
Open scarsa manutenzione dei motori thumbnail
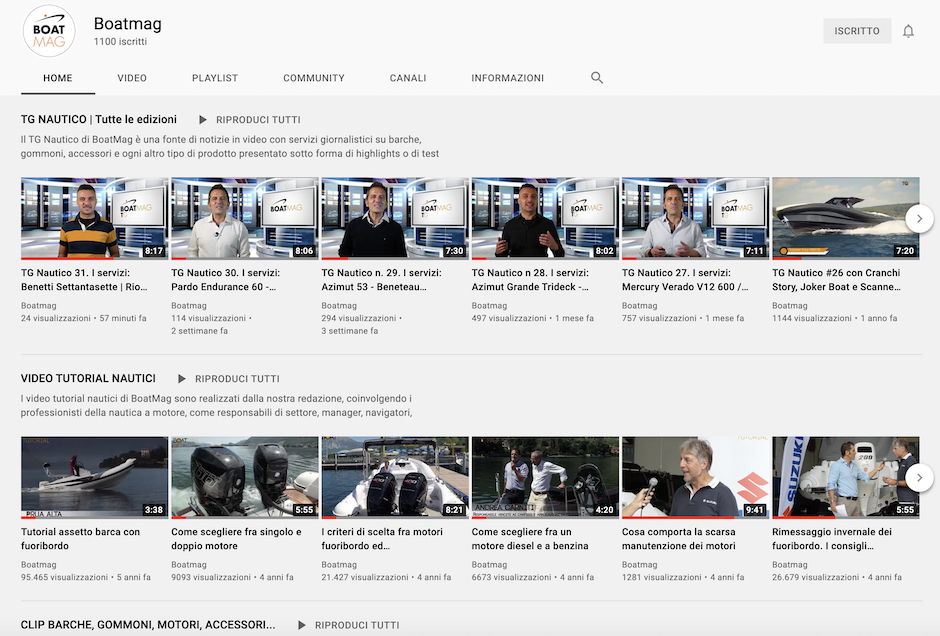pyautogui.click(x=695, y=477)
